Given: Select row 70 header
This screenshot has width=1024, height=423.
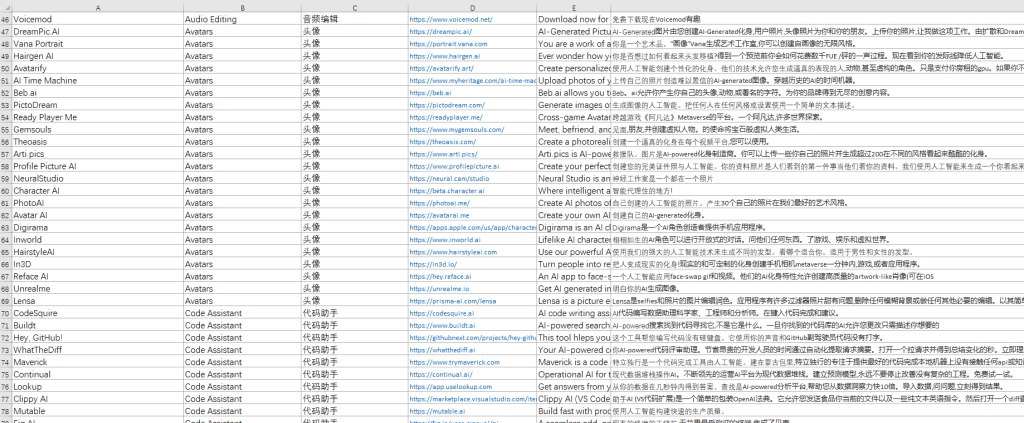Looking at the screenshot, I should (5, 313).
